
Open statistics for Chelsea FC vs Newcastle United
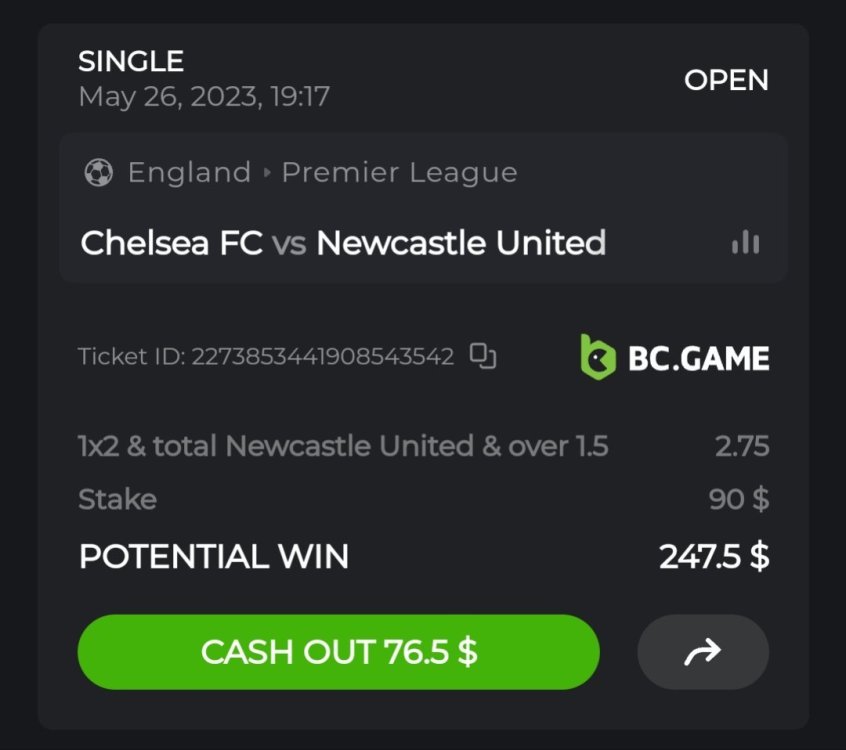[745, 243]
